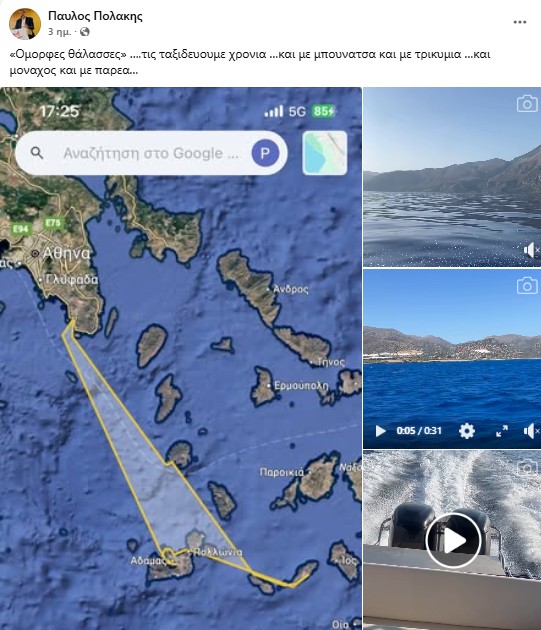Toggle mute on the second video
The image size is (541, 630).
click(x=531, y=431)
